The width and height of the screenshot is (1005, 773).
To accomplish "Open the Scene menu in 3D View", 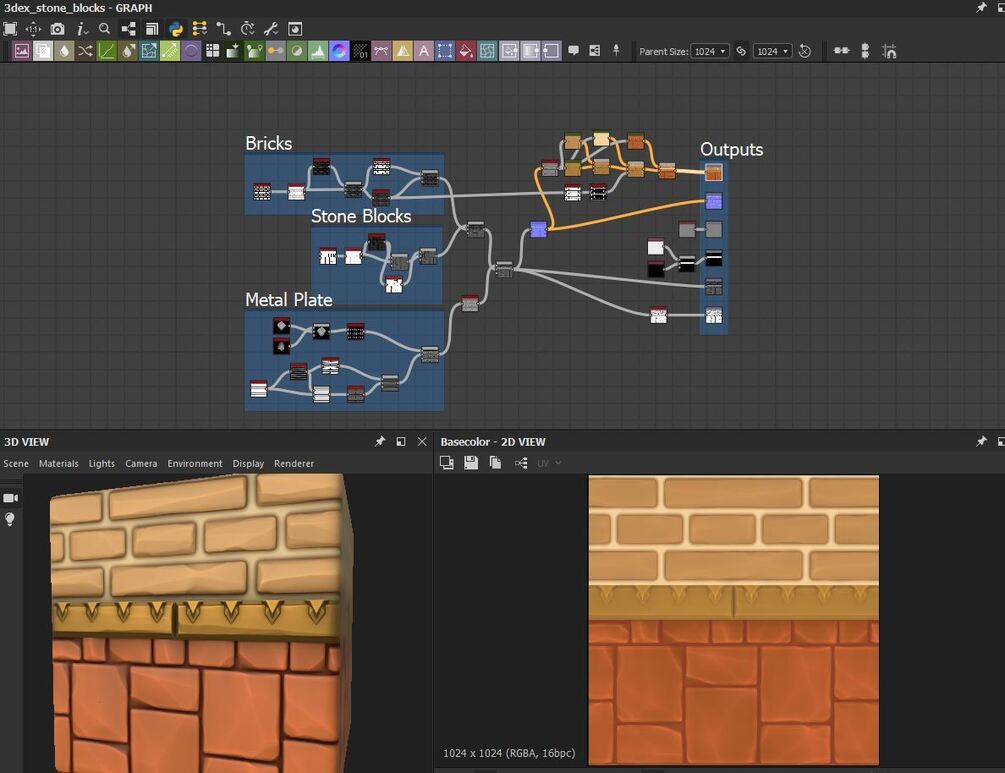I will point(16,463).
